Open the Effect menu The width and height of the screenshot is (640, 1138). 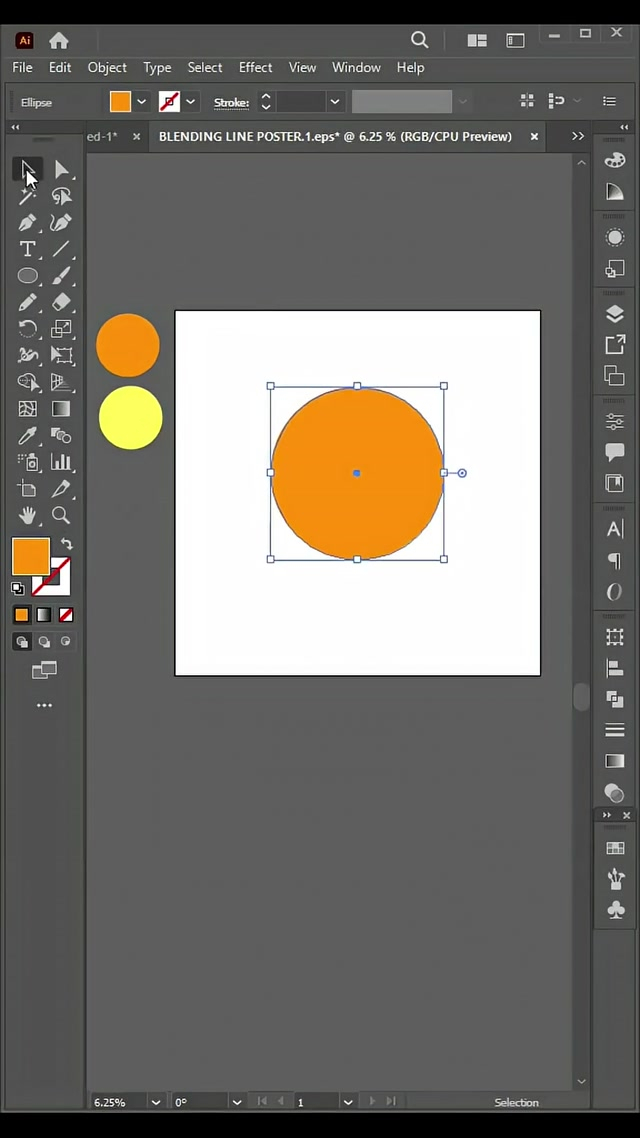pos(255,67)
